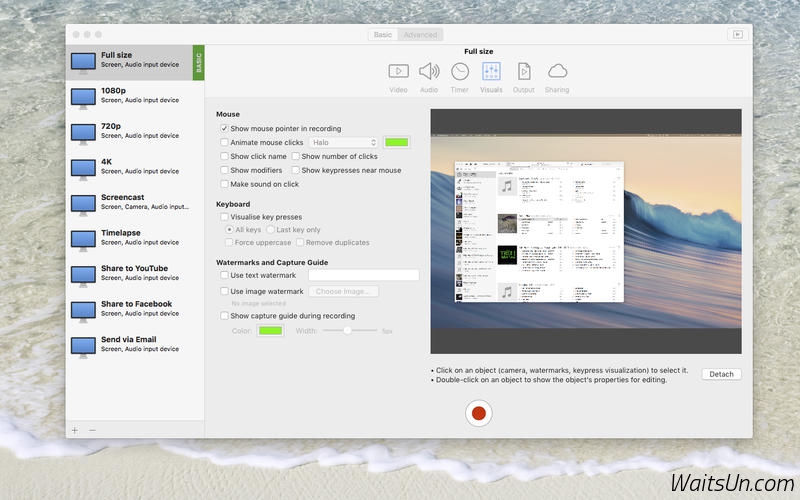Image resolution: width=800 pixels, height=500 pixels.
Task: Open the Audio settings speaker icon
Action: [x=429, y=71]
